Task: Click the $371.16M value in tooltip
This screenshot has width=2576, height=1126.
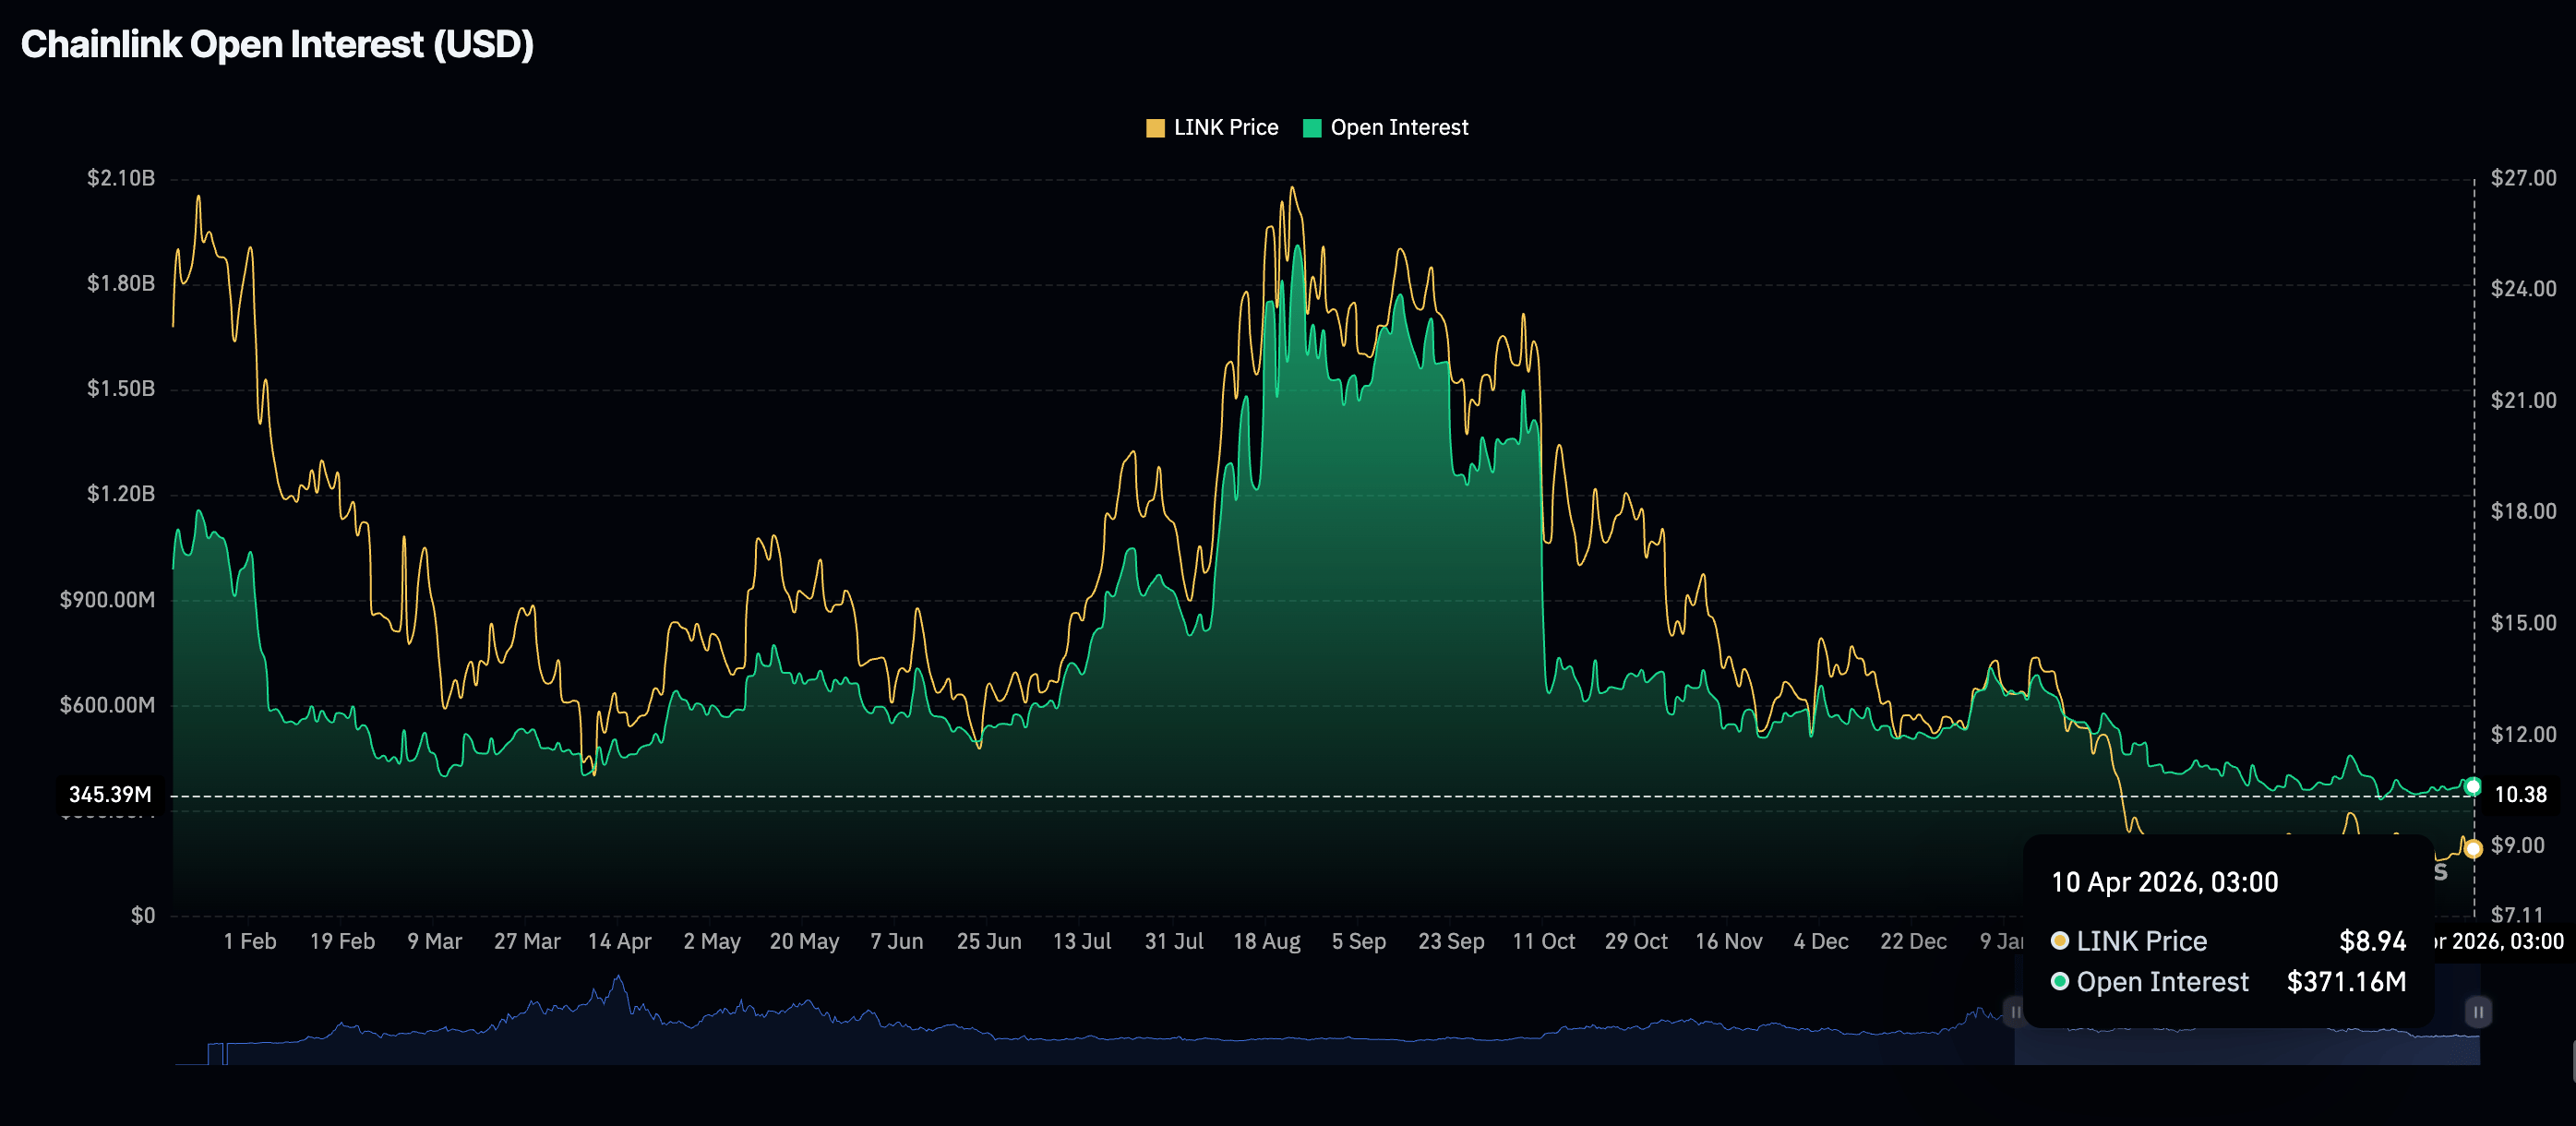Action: pyautogui.click(x=2346, y=982)
